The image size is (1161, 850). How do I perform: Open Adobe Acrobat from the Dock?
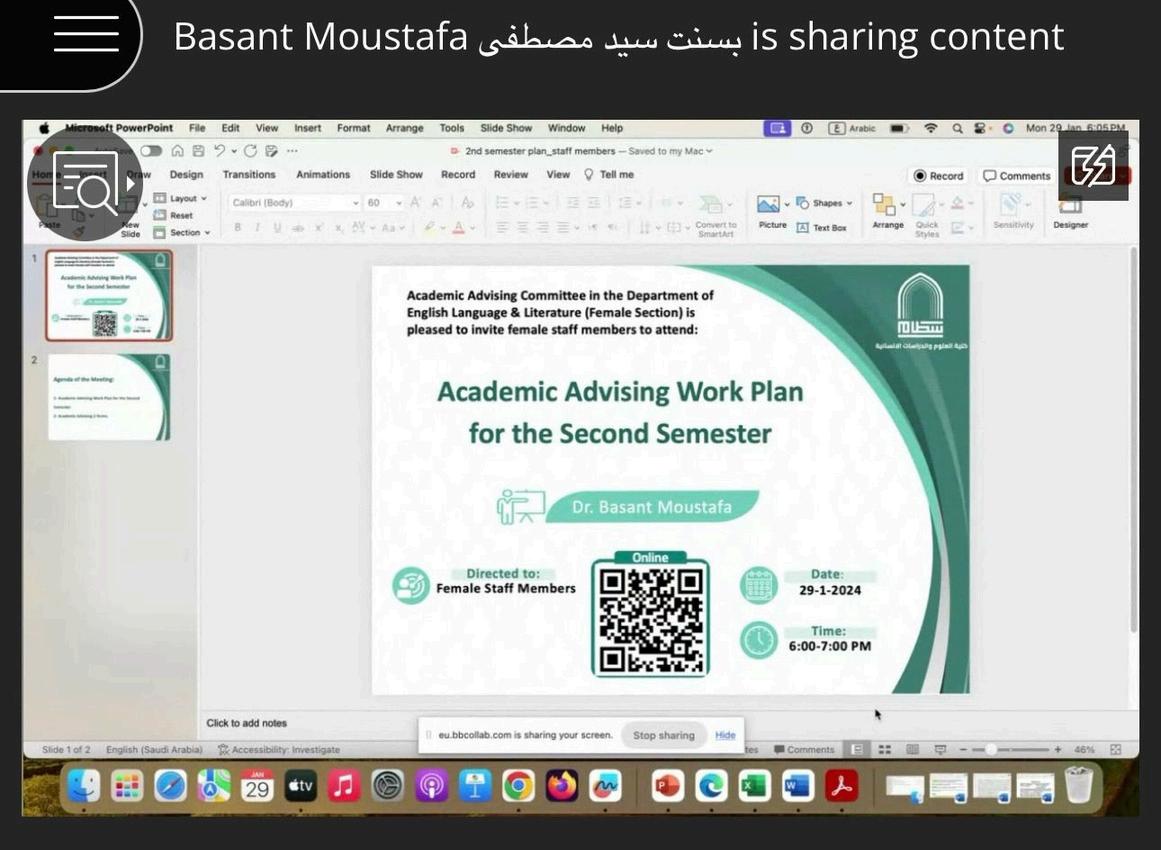point(841,786)
